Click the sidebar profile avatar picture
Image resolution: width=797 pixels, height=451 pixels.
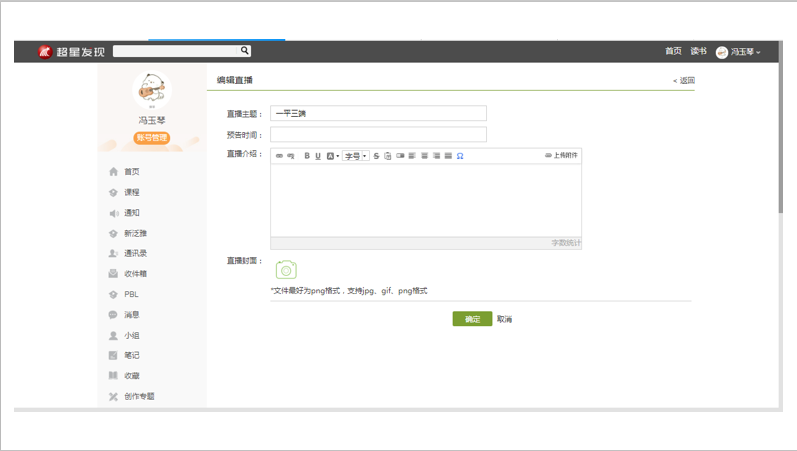(x=152, y=89)
